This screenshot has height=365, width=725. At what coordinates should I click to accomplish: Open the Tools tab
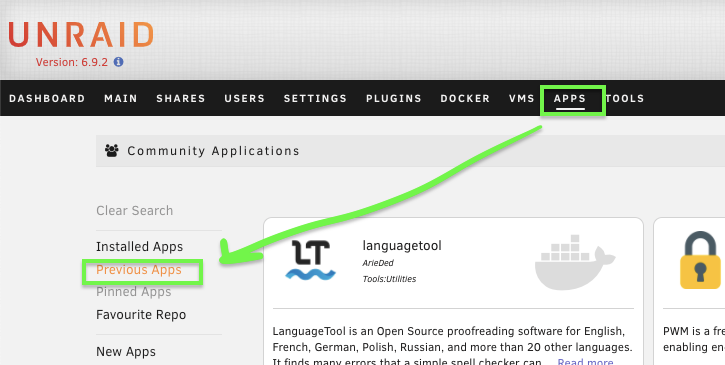point(625,99)
